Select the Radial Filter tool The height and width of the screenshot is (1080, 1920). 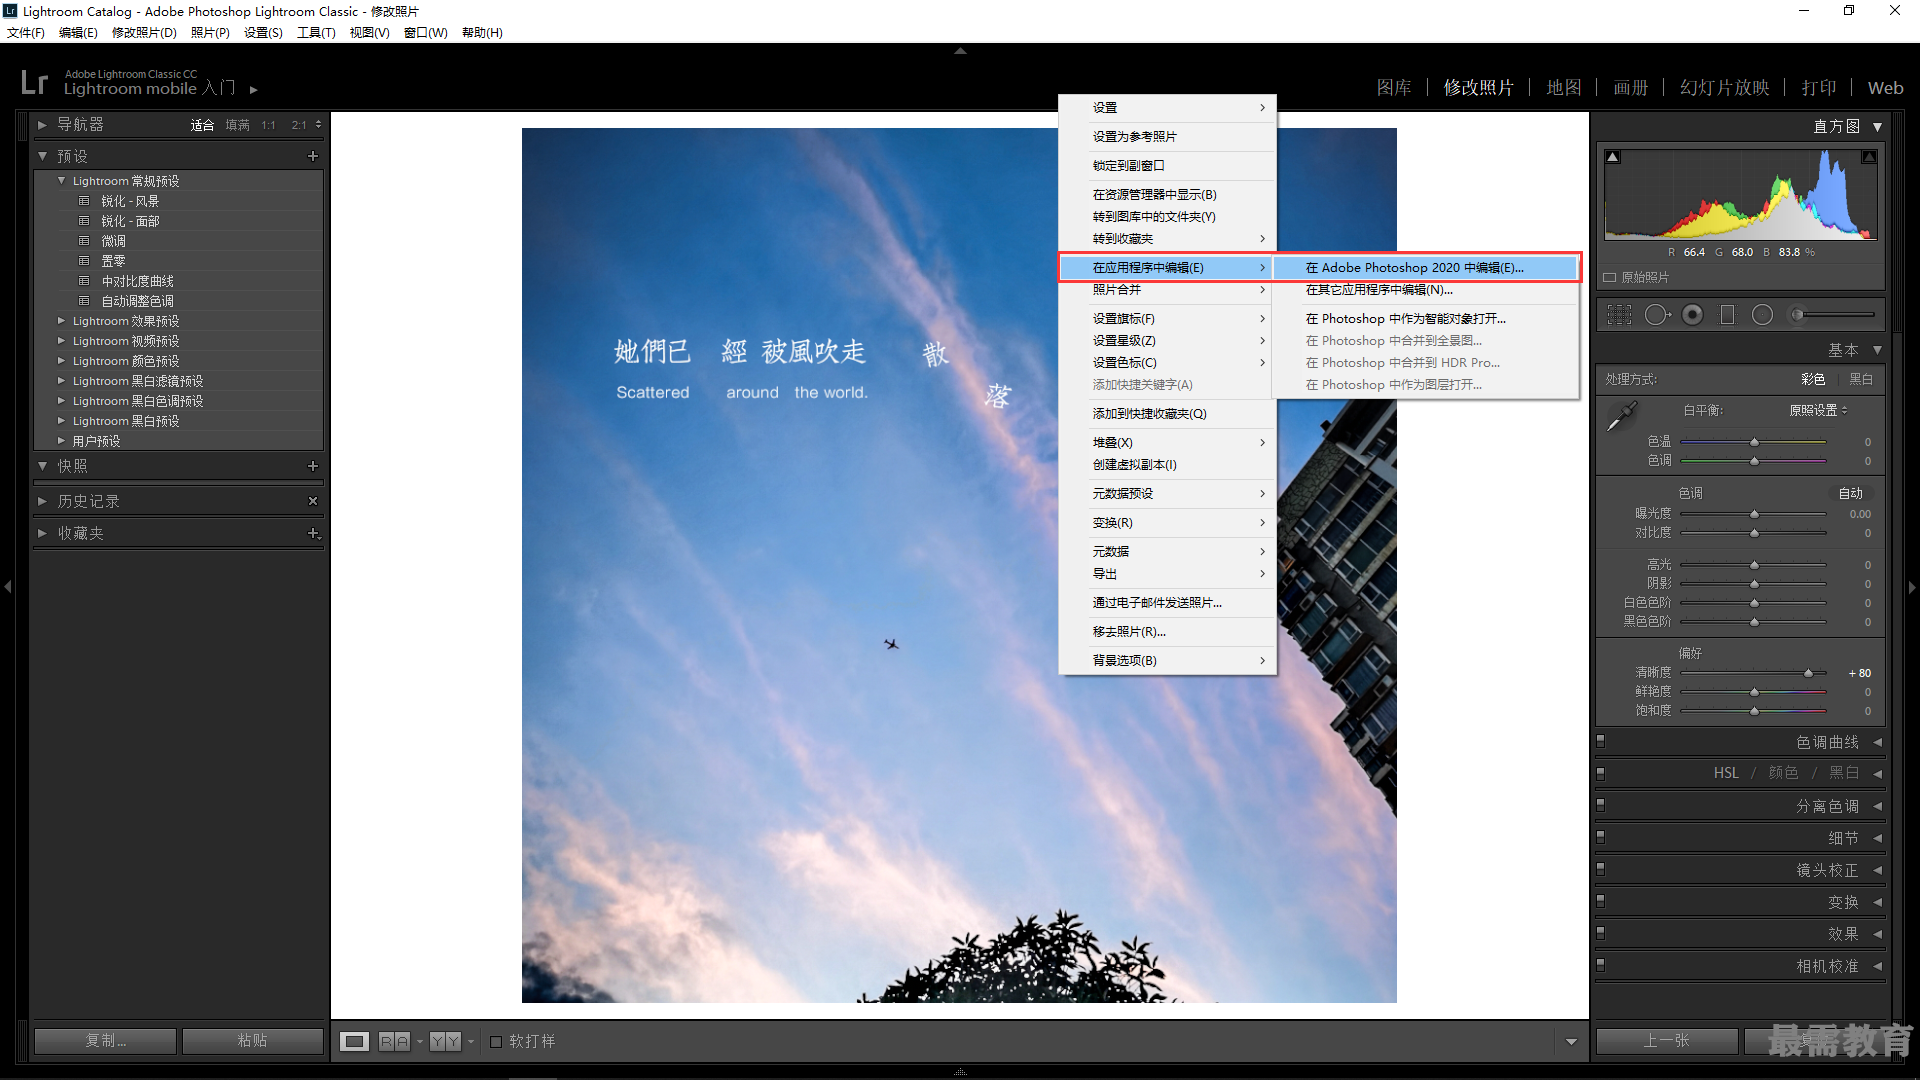(1762, 315)
